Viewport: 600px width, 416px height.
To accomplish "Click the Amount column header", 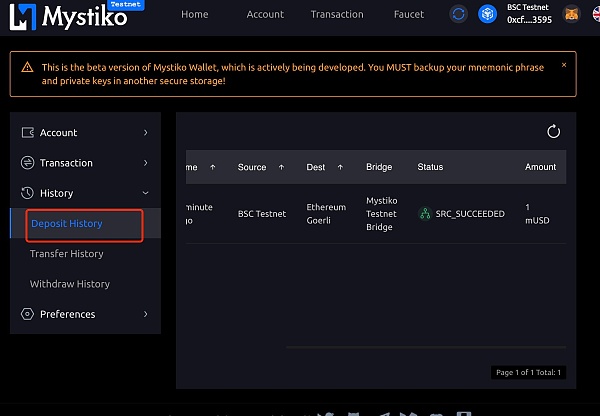I will (x=540, y=167).
